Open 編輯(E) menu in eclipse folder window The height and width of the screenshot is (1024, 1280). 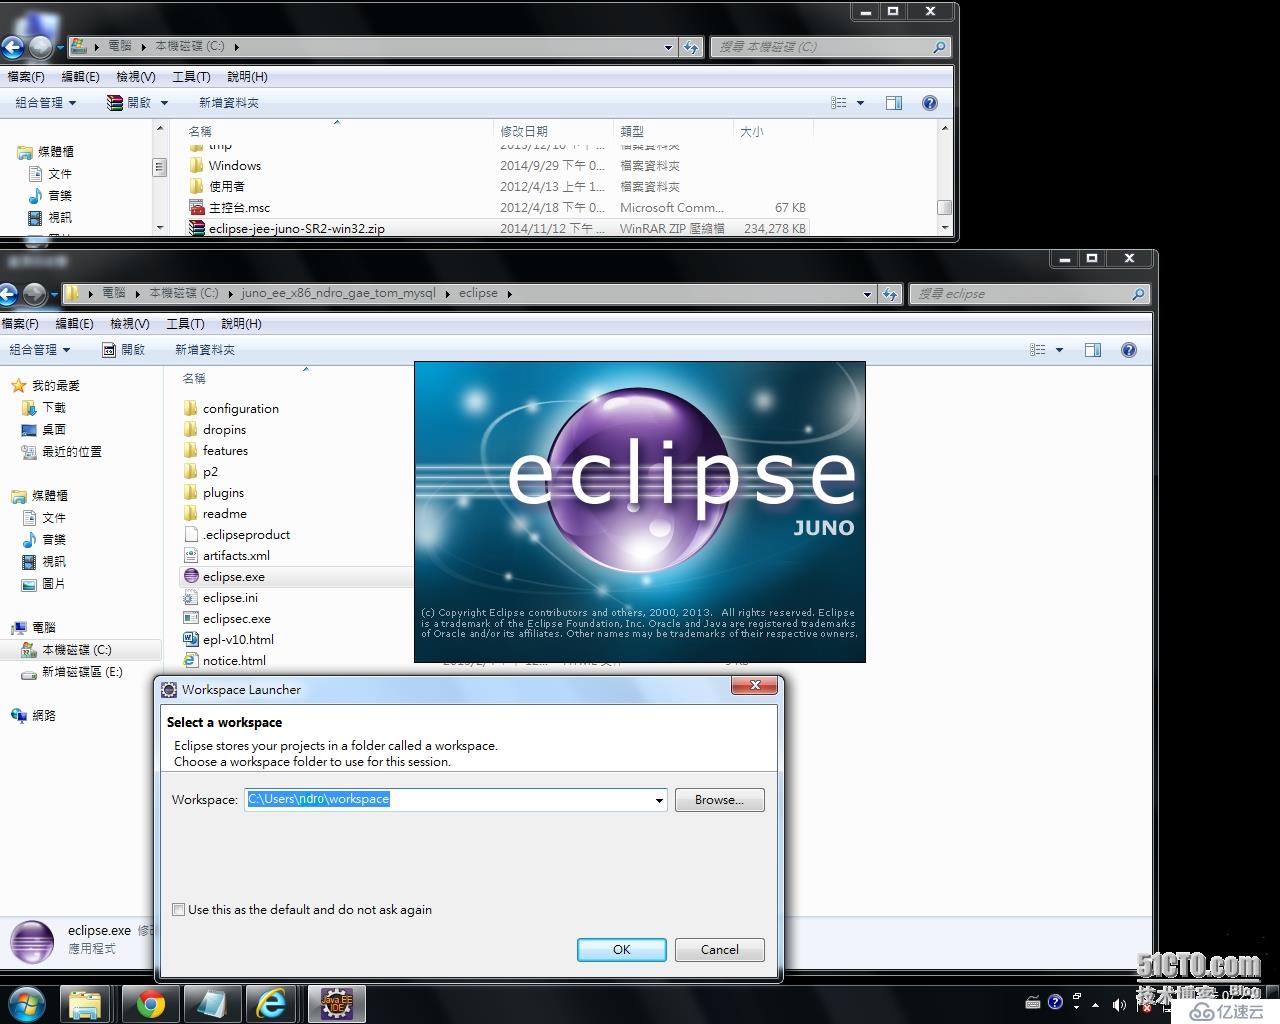click(74, 324)
